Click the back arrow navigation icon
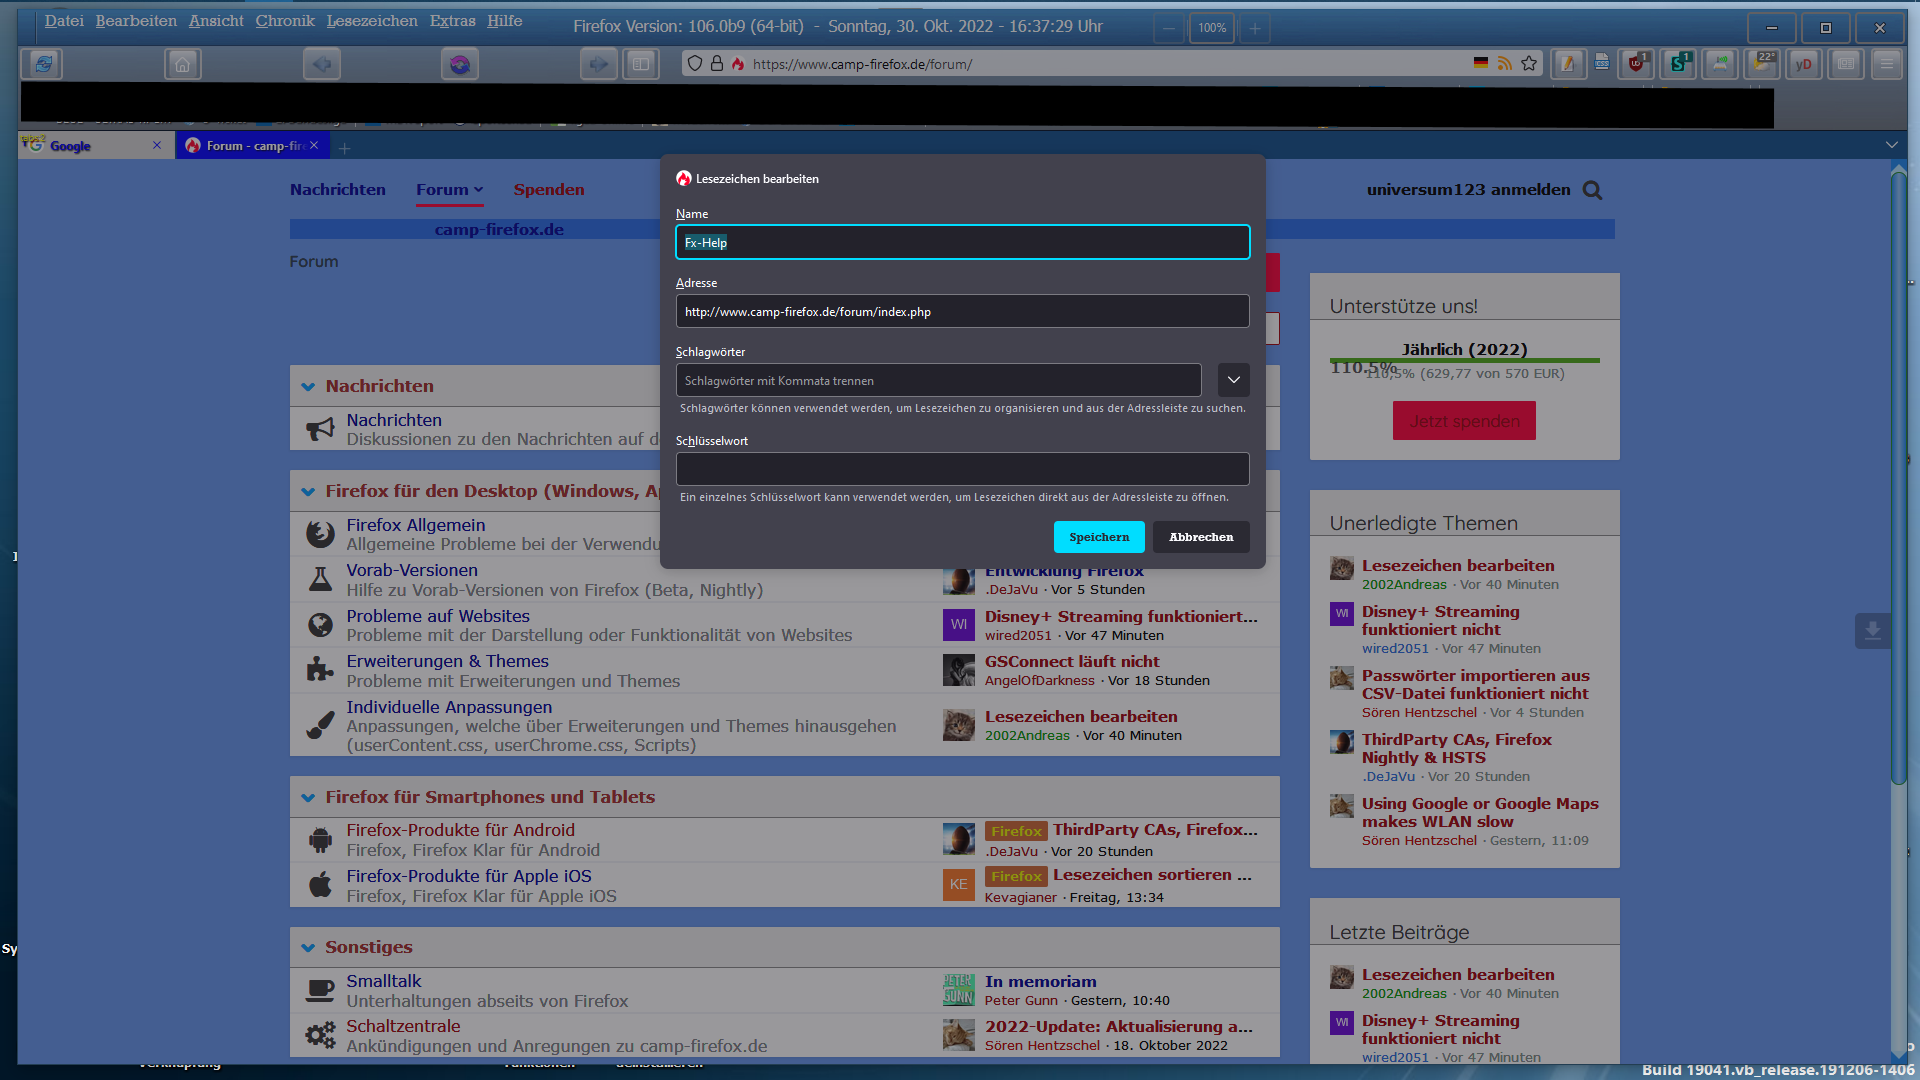 (321, 64)
